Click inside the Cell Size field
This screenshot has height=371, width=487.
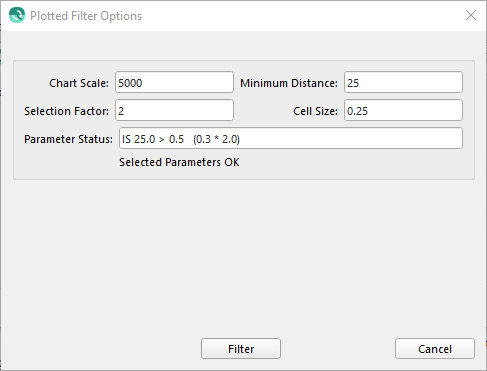click(x=403, y=110)
